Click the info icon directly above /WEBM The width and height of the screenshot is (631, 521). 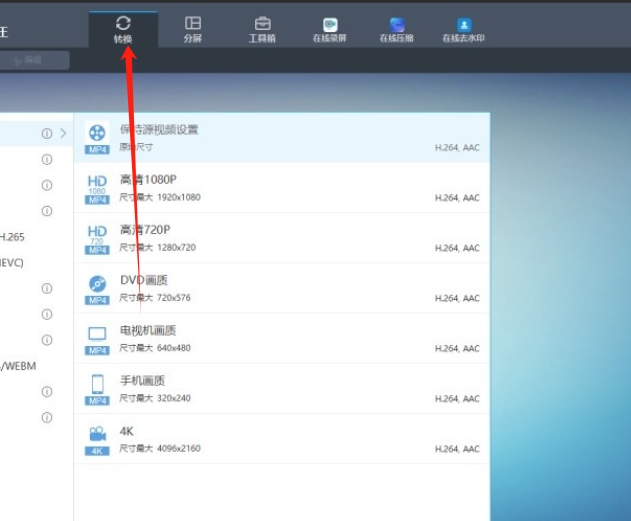(47, 340)
